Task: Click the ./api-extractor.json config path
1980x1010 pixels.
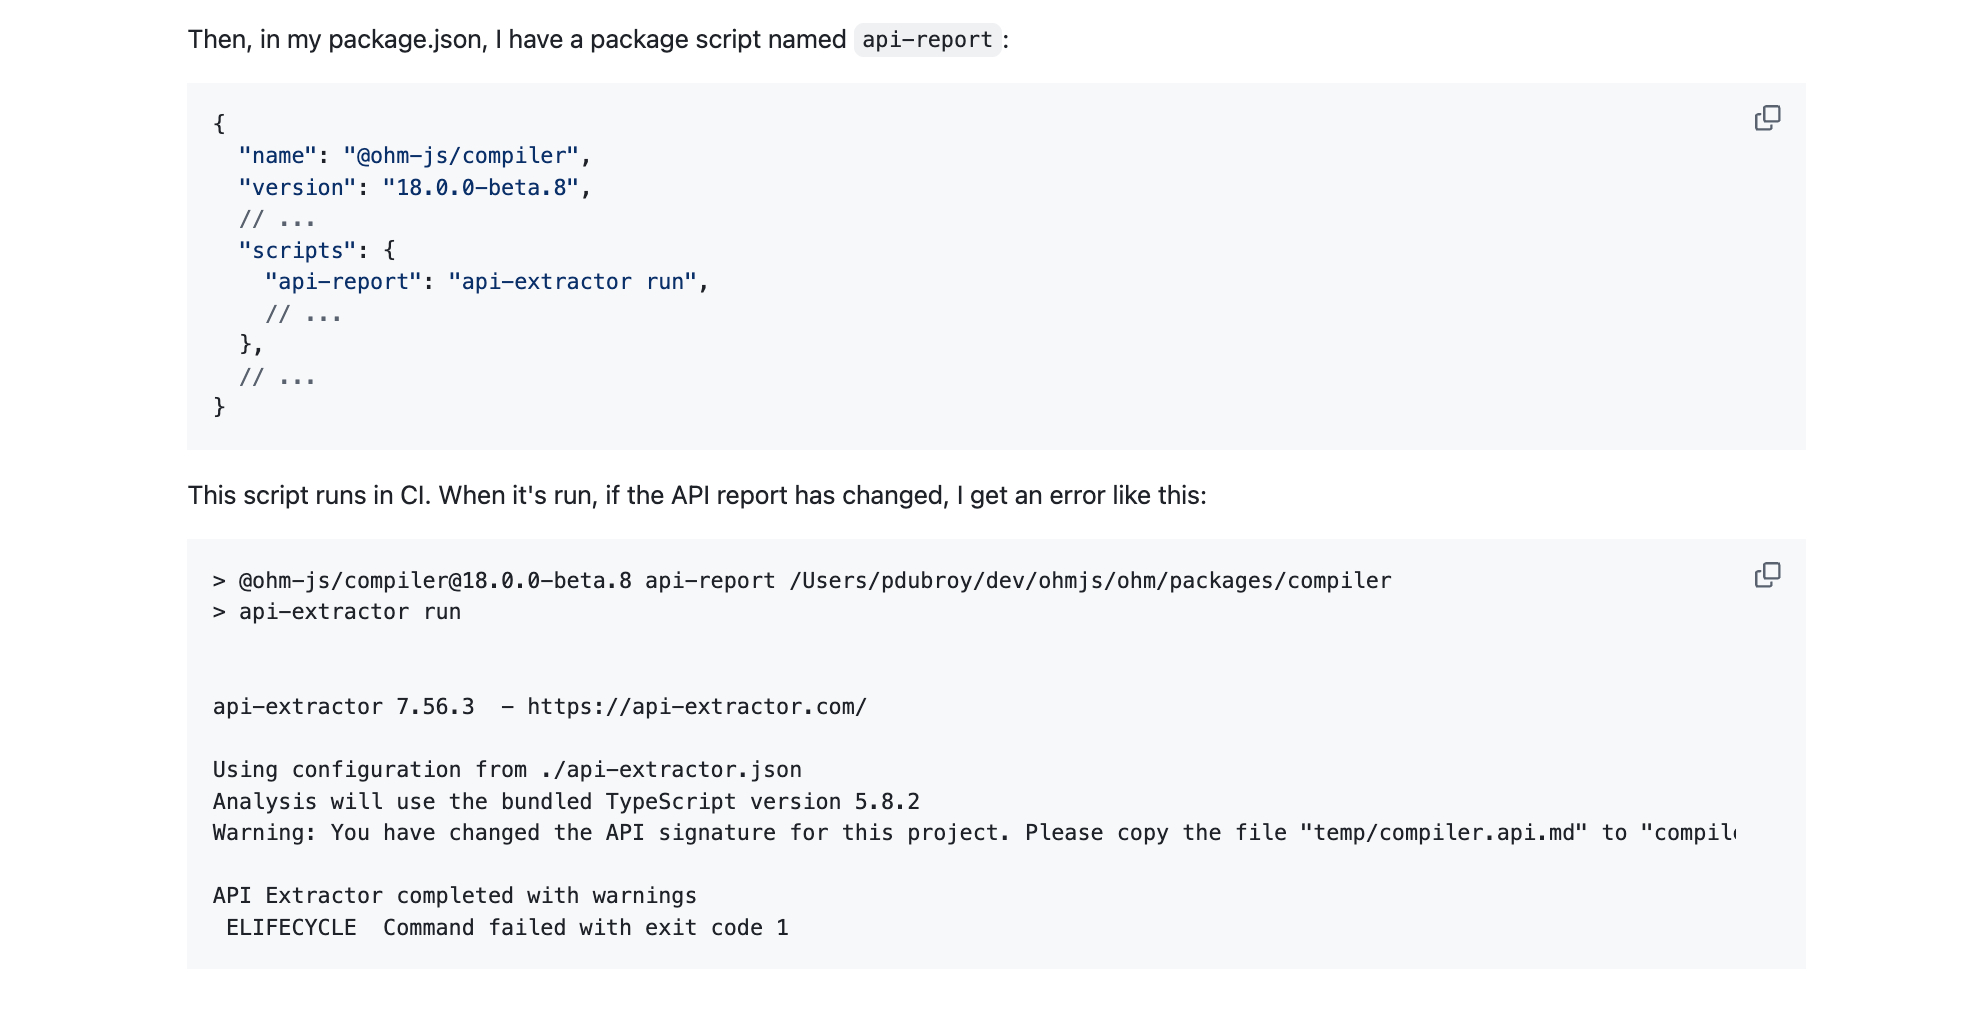Action: (x=670, y=770)
